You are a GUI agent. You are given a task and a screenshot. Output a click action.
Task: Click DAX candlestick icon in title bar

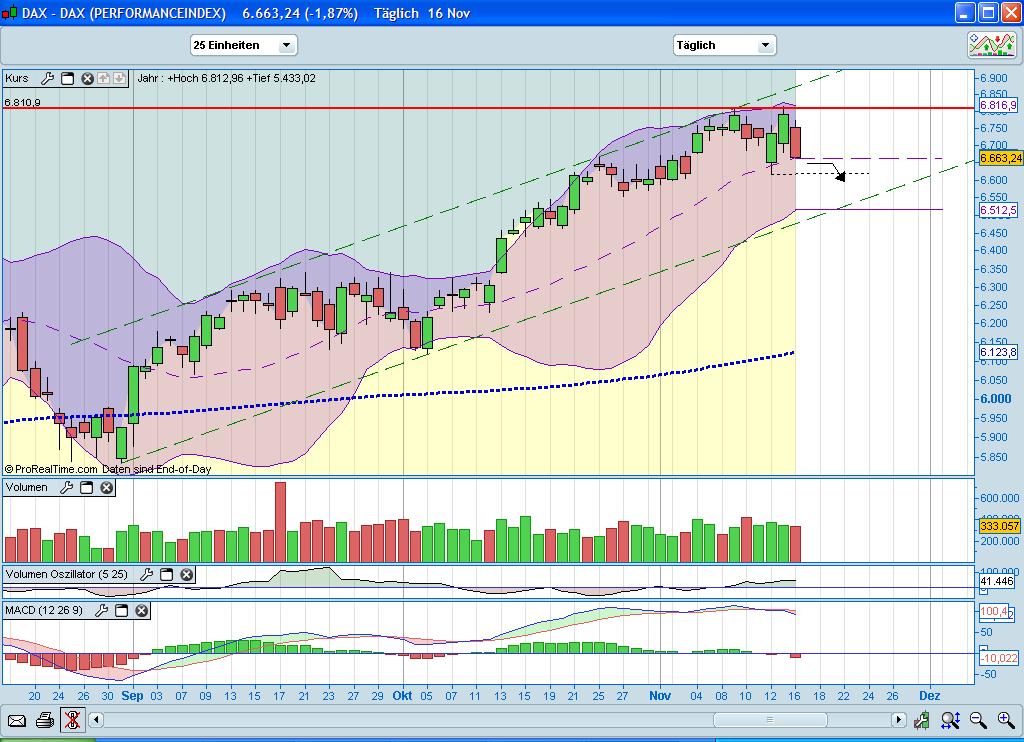(9, 13)
